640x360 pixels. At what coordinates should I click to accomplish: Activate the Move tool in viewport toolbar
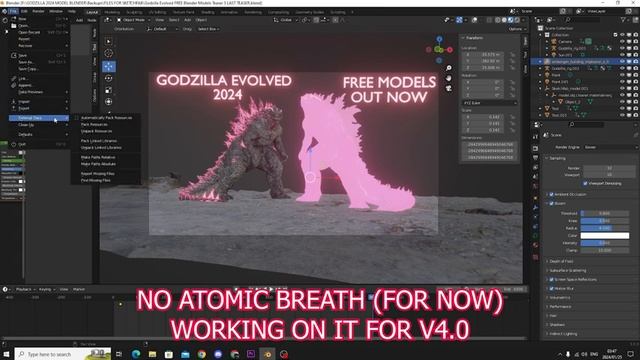coord(109,66)
